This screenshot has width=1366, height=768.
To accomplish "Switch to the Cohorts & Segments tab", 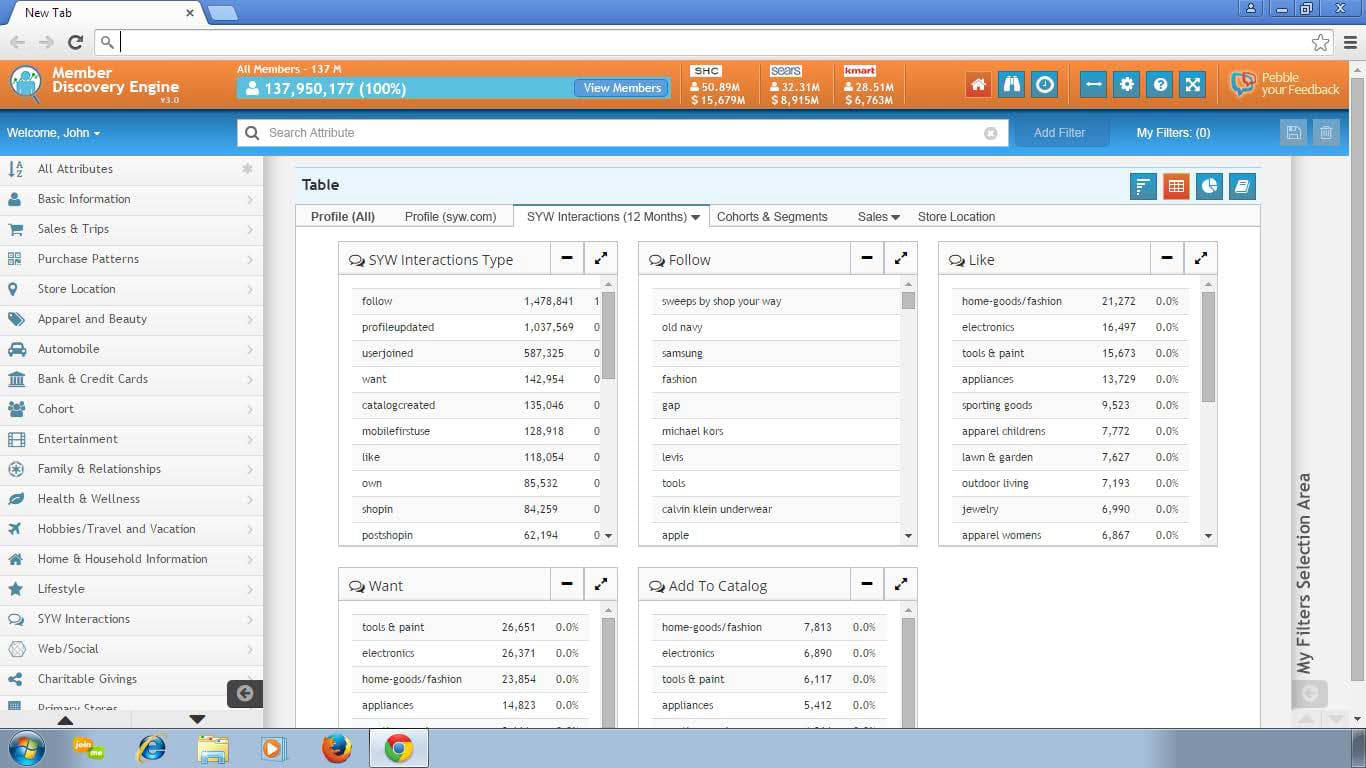I will click(x=772, y=217).
